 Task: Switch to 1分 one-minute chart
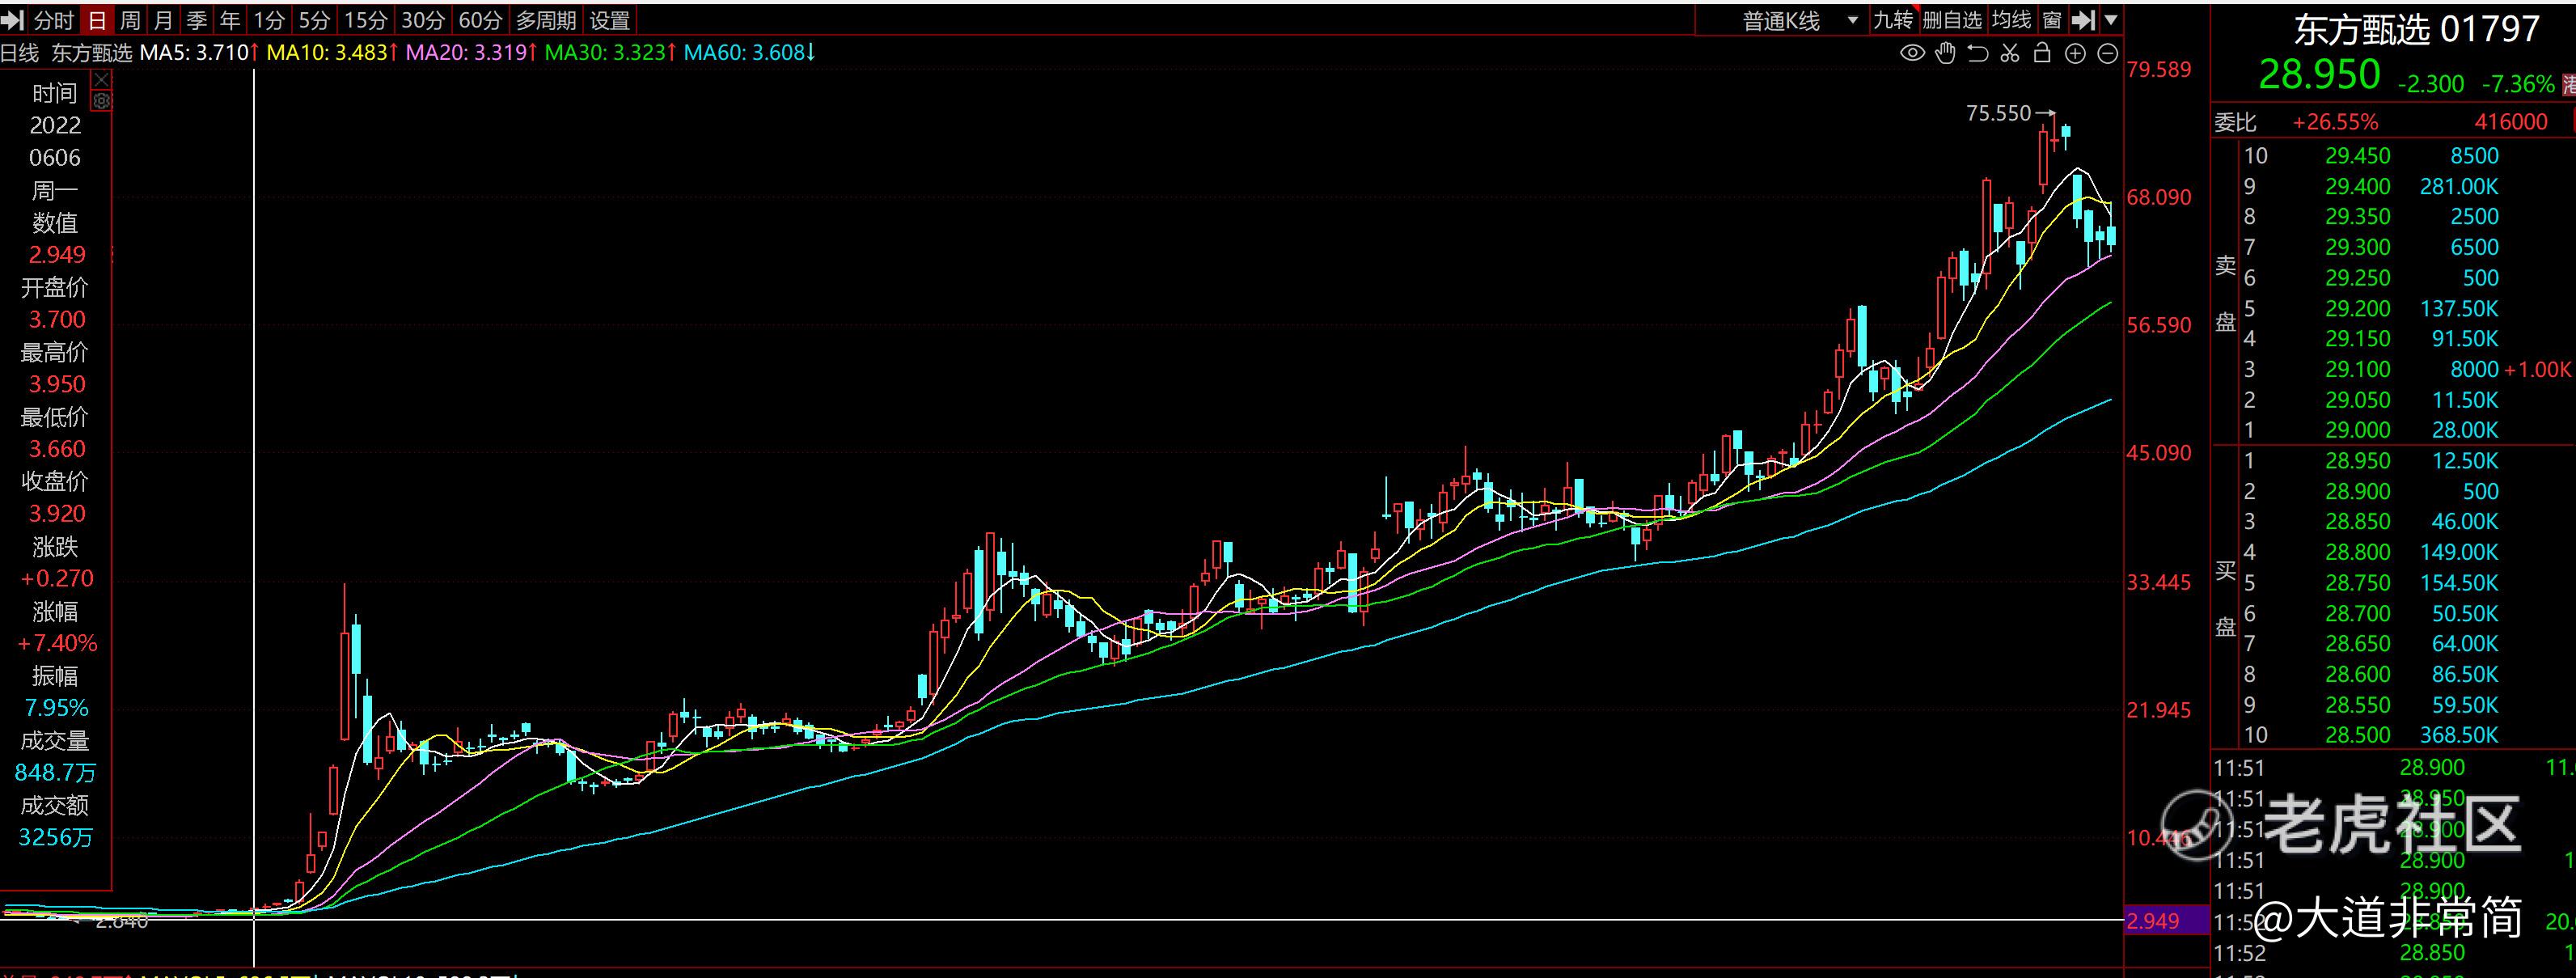(269, 20)
